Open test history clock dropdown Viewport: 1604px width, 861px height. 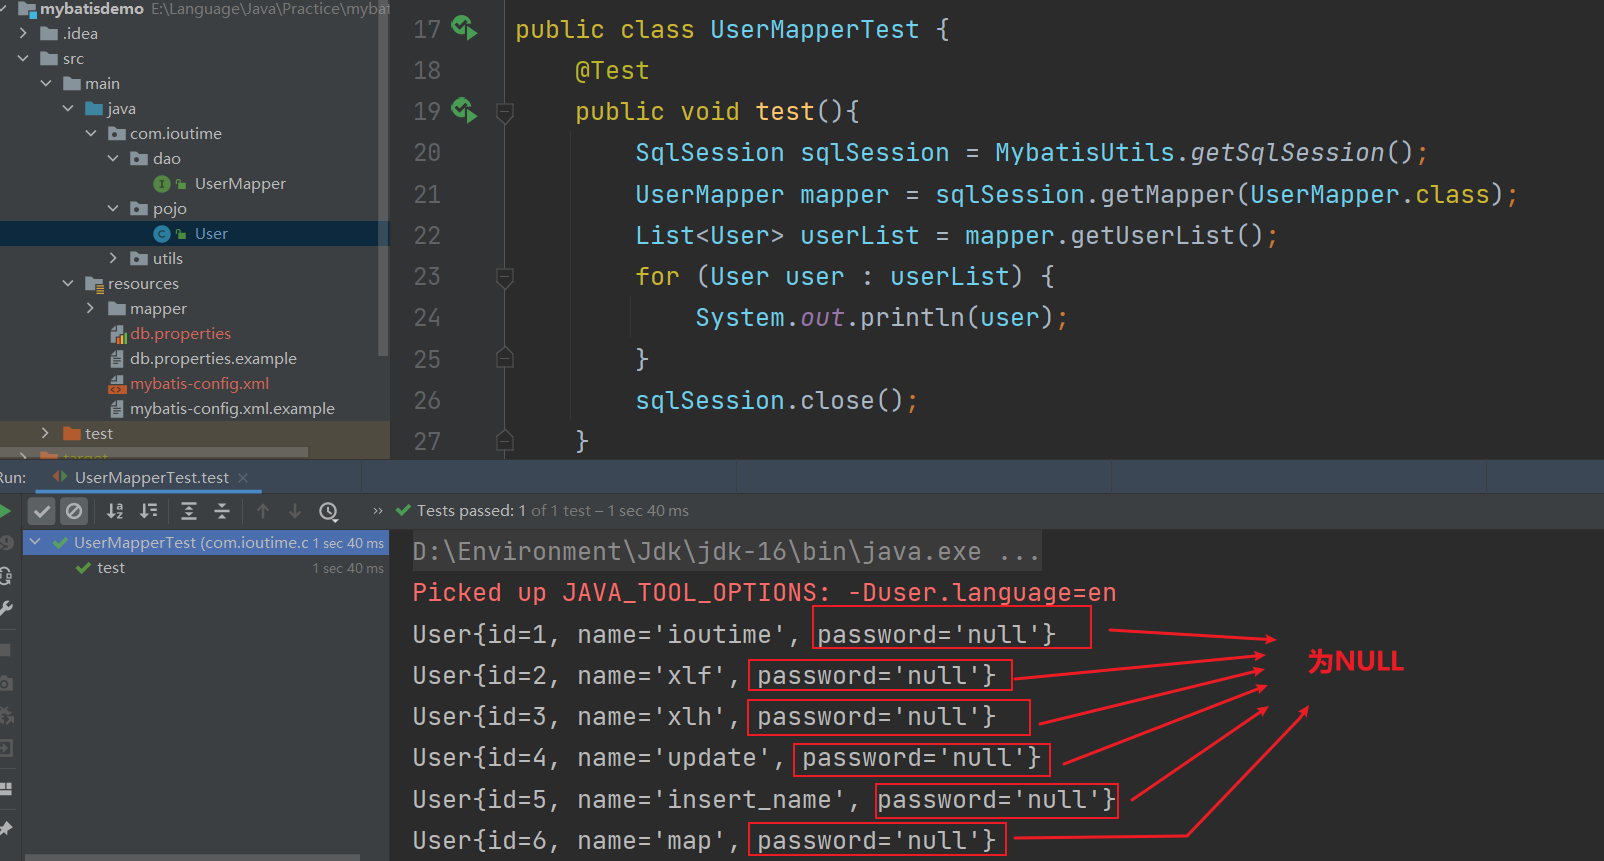coord(329,512)
